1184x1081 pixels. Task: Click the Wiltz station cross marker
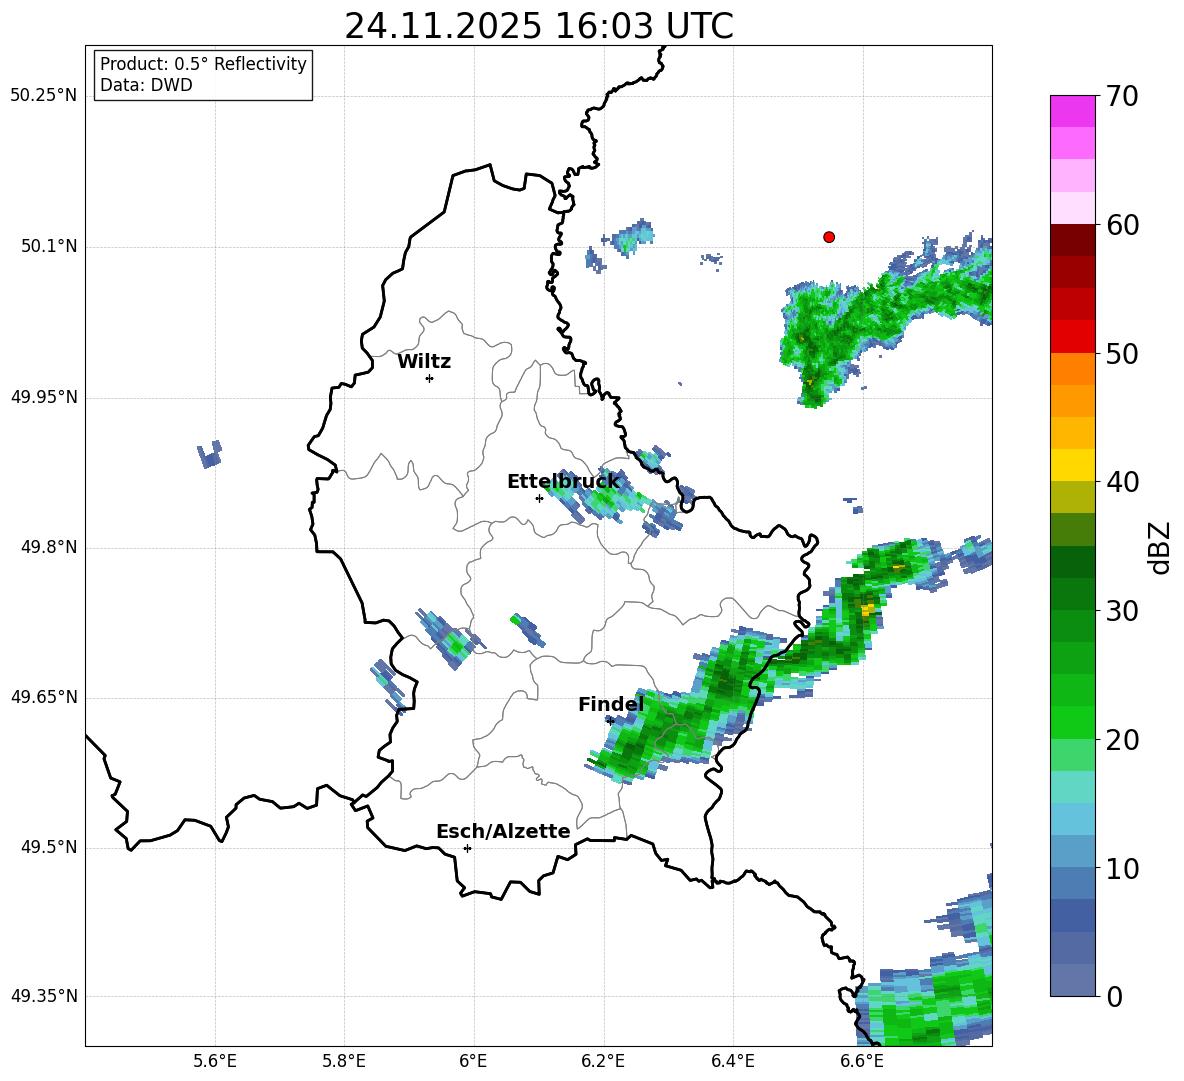click(429, 378)
